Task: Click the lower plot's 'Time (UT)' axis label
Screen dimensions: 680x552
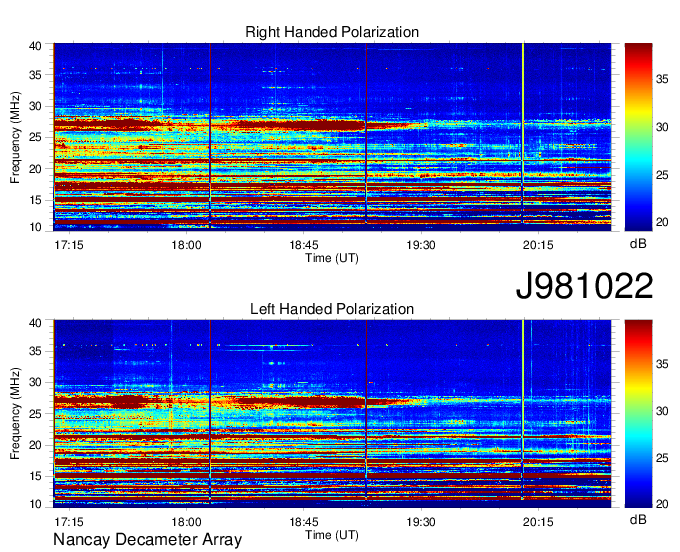Action: coord(332,535)
